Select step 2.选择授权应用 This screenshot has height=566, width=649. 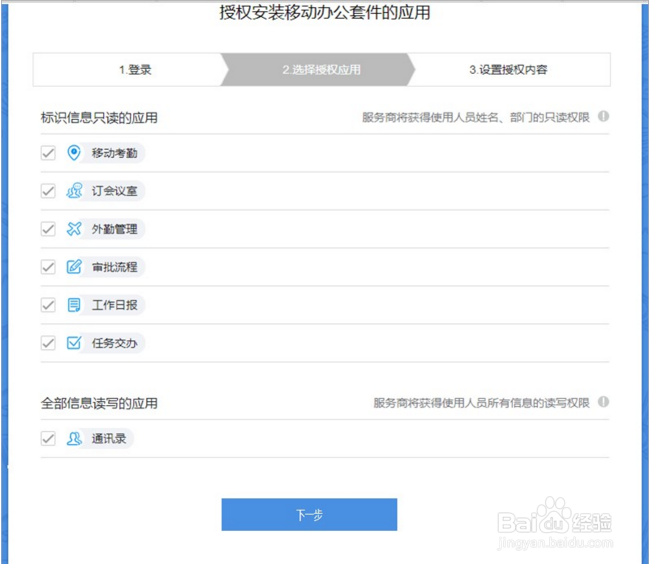[x=318, y=70]
